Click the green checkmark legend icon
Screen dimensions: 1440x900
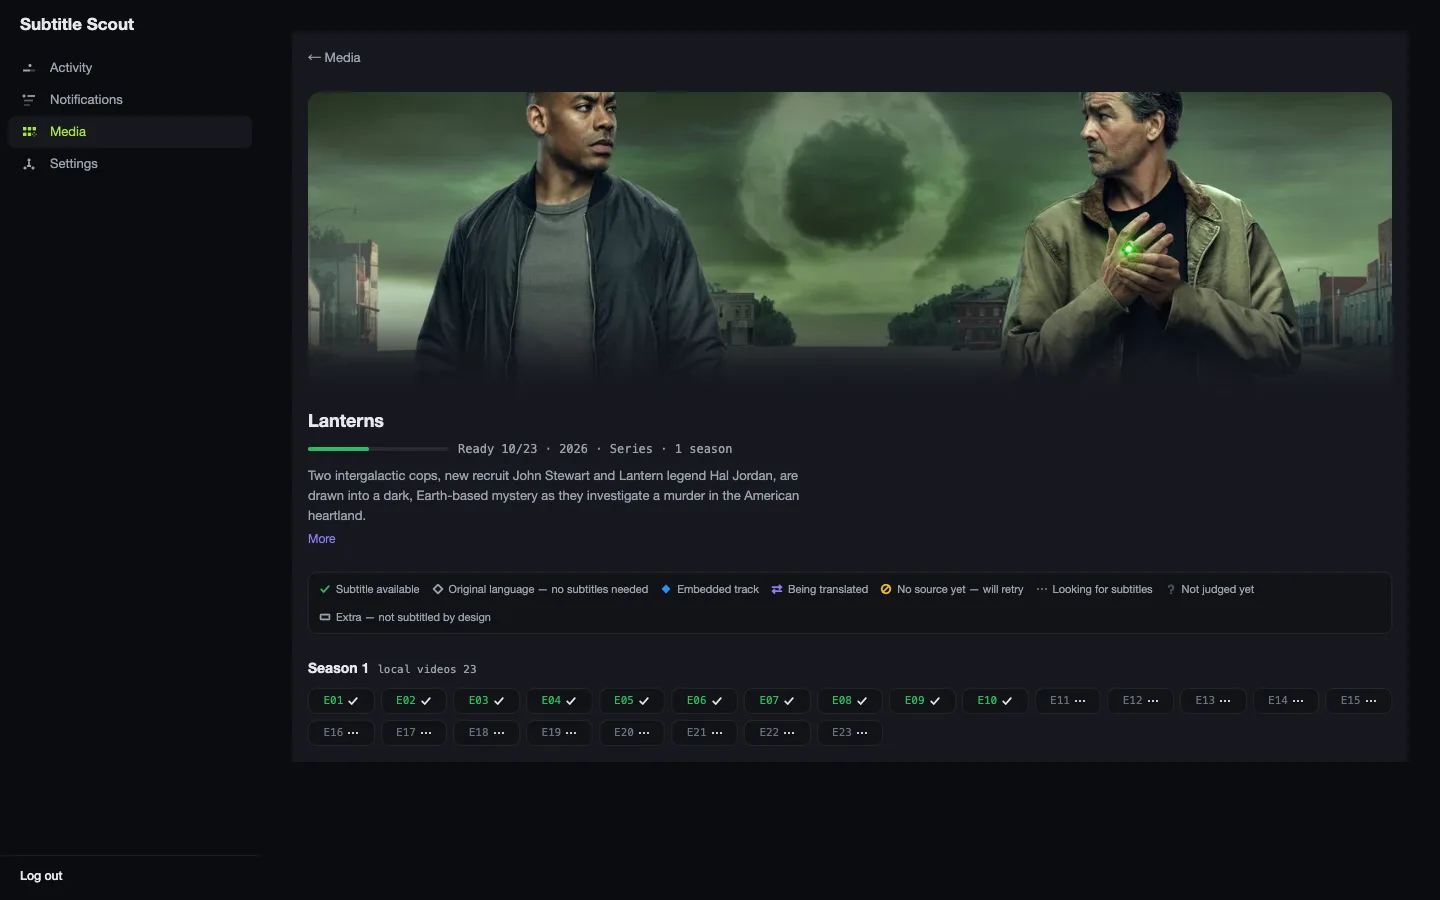(325, 590)
